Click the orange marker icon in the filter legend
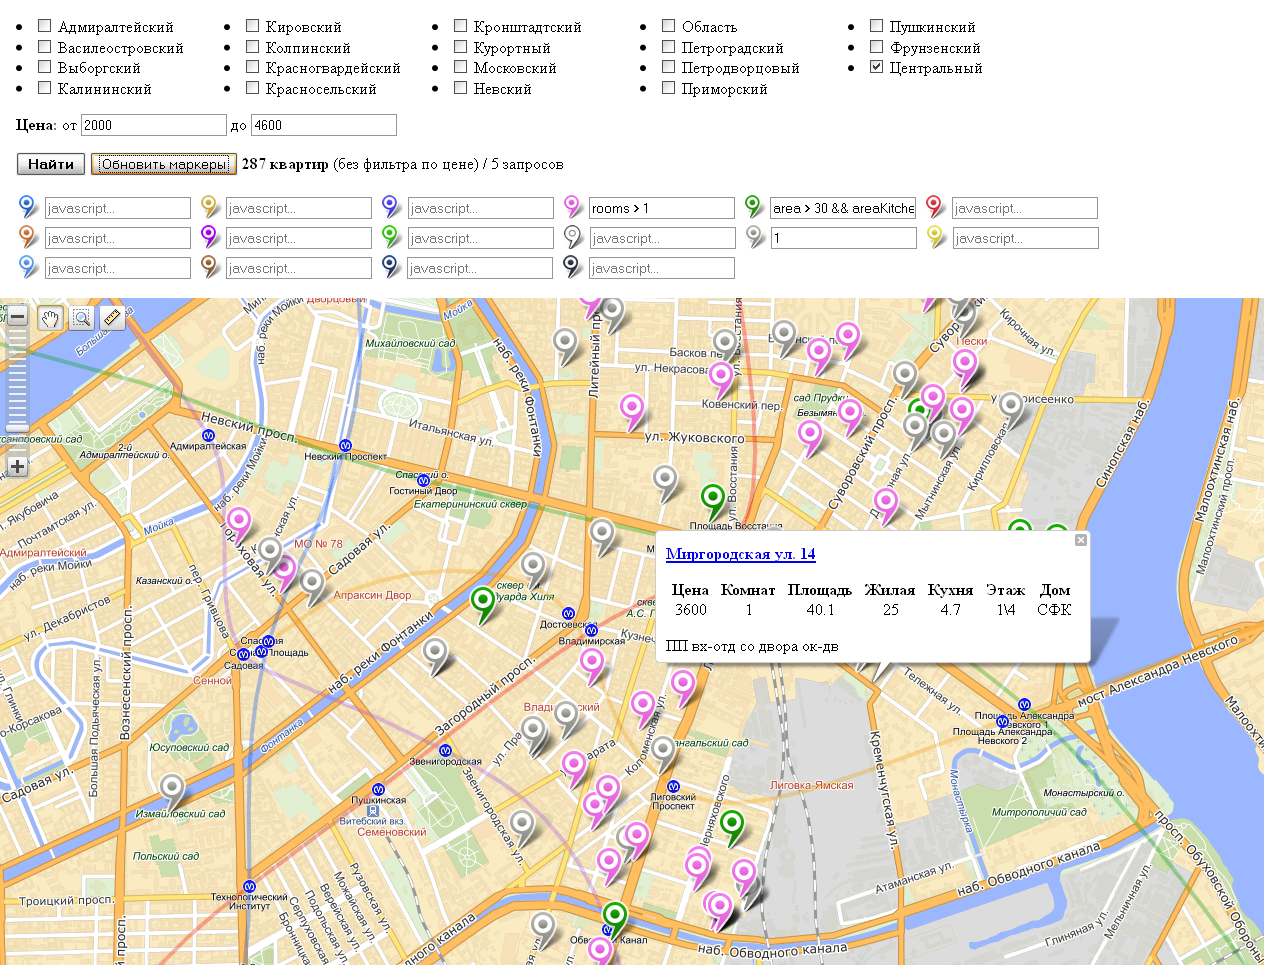Screen dimensions: 1264x965 [x=28, y=237]
